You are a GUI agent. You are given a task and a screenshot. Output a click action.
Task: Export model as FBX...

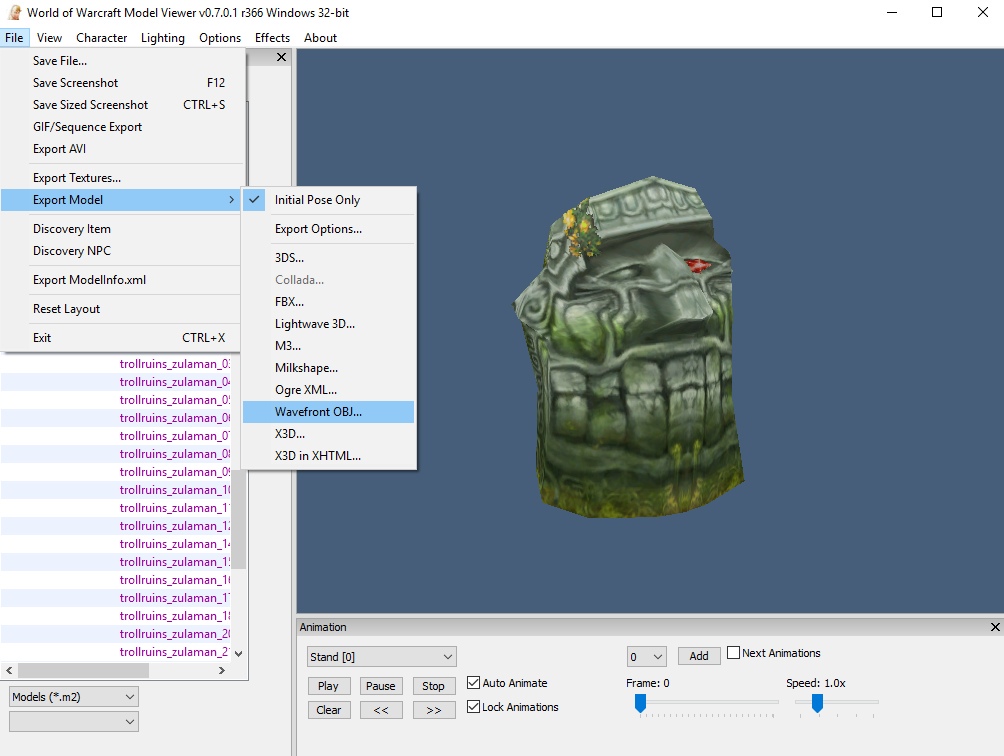(x=329, y=302)
